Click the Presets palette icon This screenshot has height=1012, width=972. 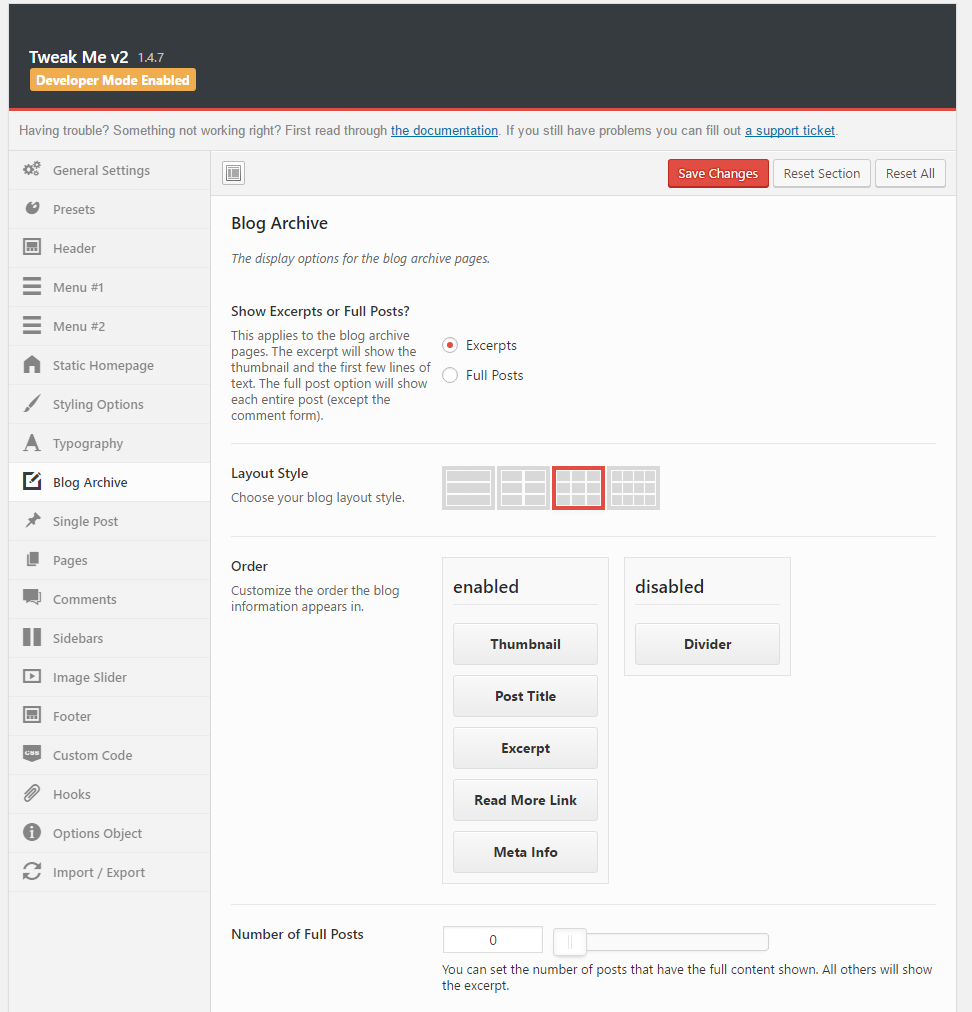(x=32, y=209)
